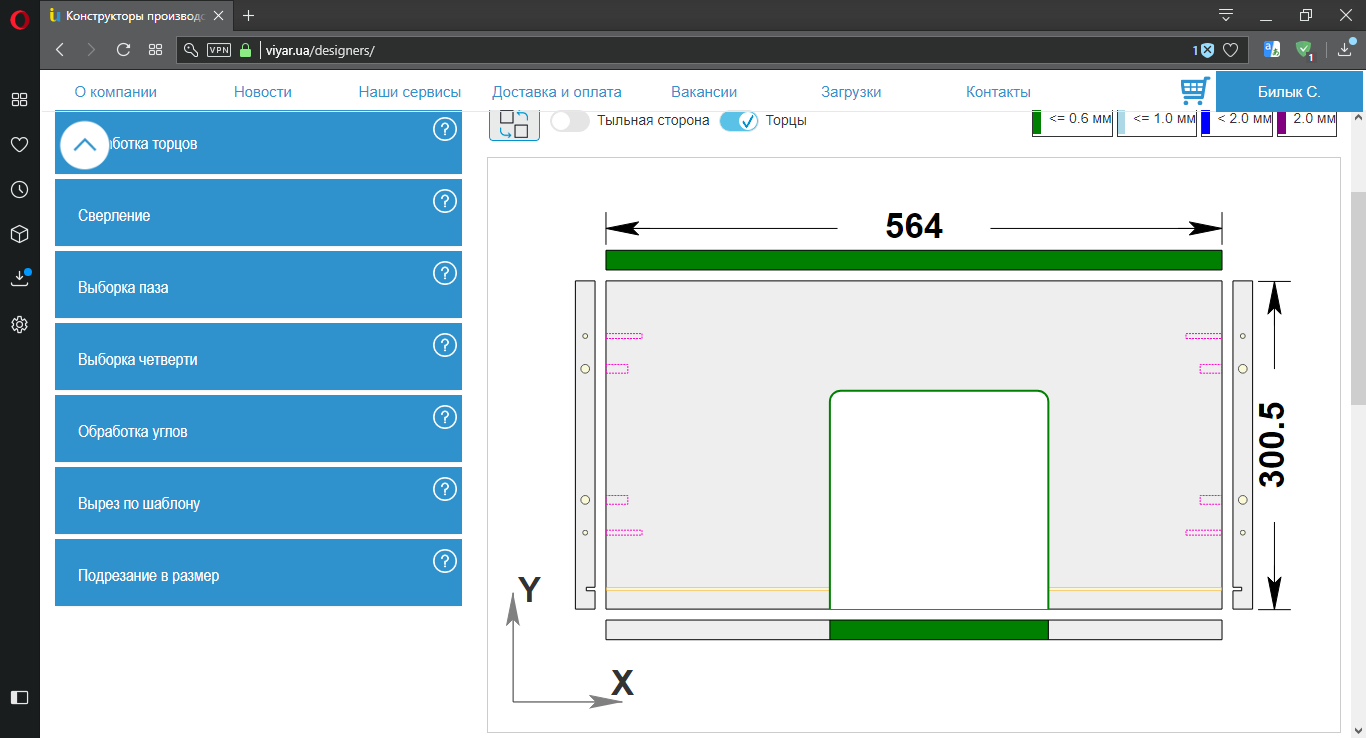Open help for Сверление section
This screenshot has width=1366, height=738.
coord(445,201)
